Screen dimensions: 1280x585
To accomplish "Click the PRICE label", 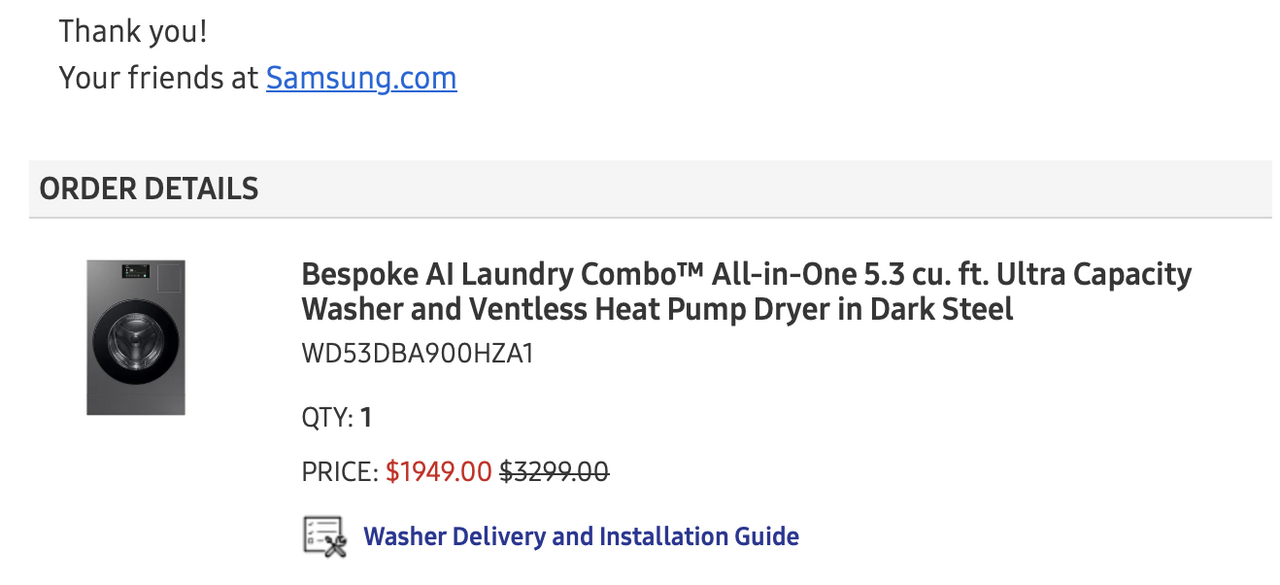I will [340, 471].
